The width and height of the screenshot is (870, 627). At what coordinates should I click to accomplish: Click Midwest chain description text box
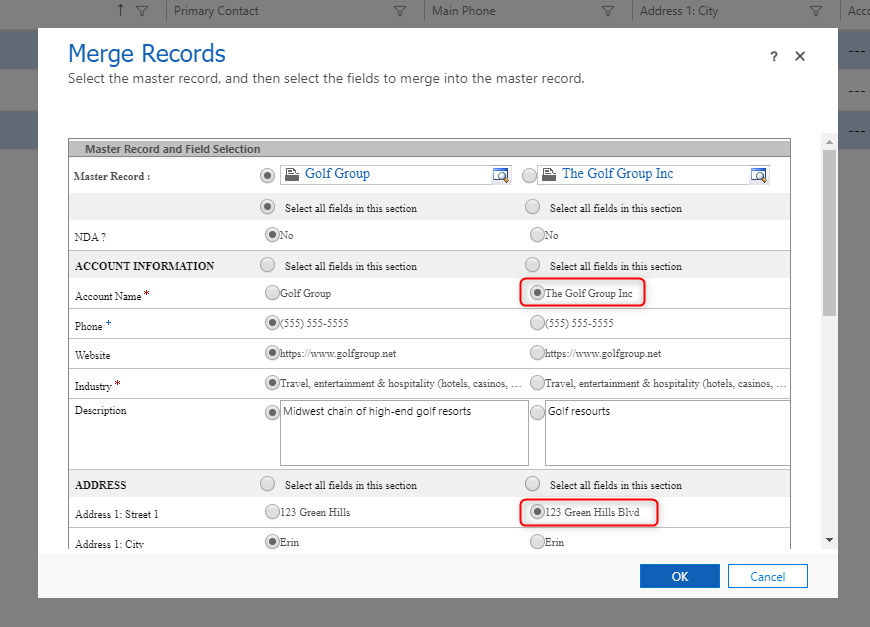point(404,433)
